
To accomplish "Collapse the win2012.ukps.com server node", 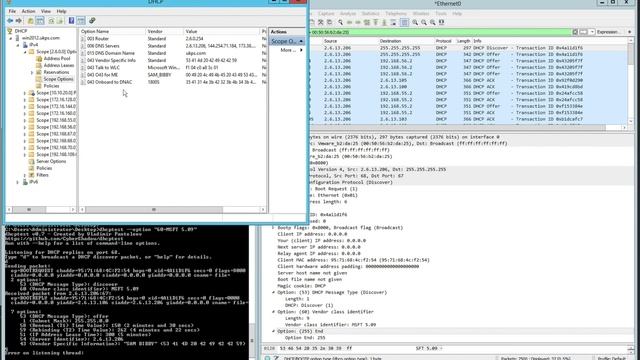I will [11, 38].
